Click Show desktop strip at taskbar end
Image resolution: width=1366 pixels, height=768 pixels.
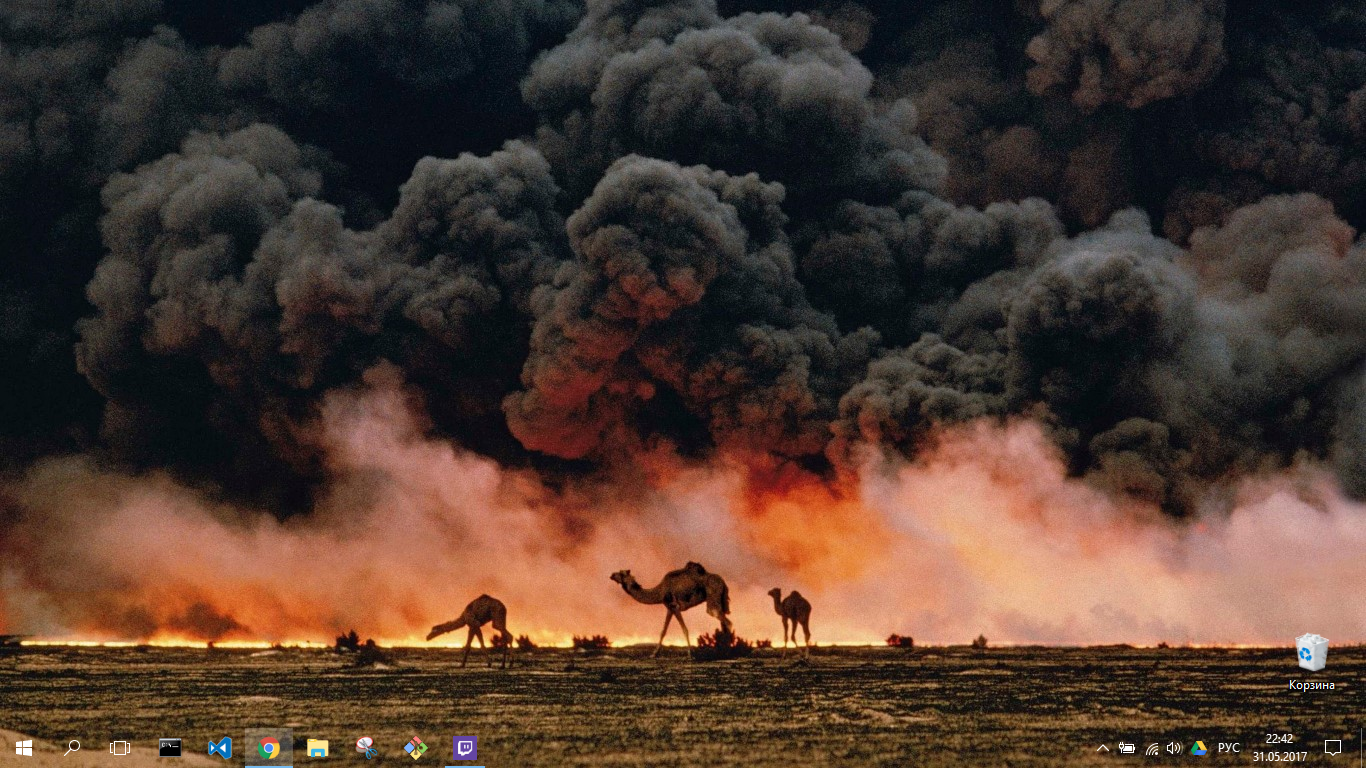1362,748
